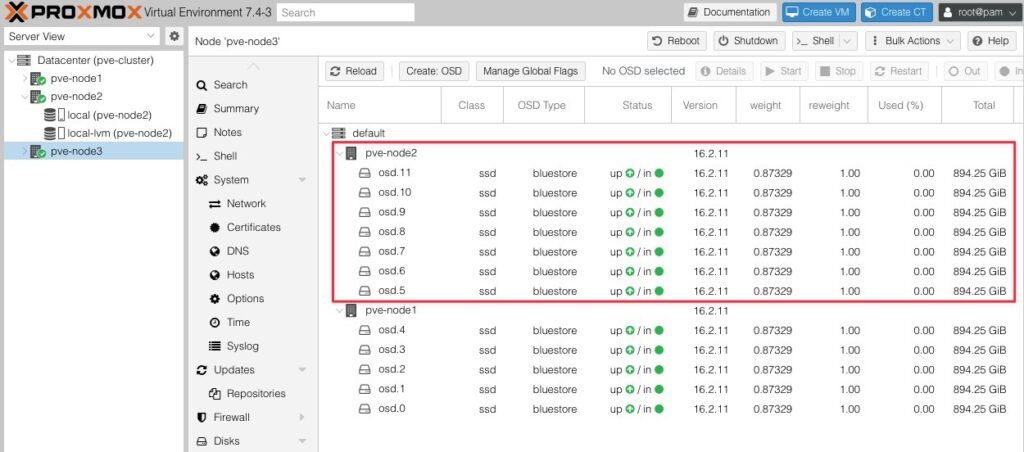This screenshot has width=1024, height=452.
Task: Click the osd.4 disk icon
Action: tap(364, 330)
